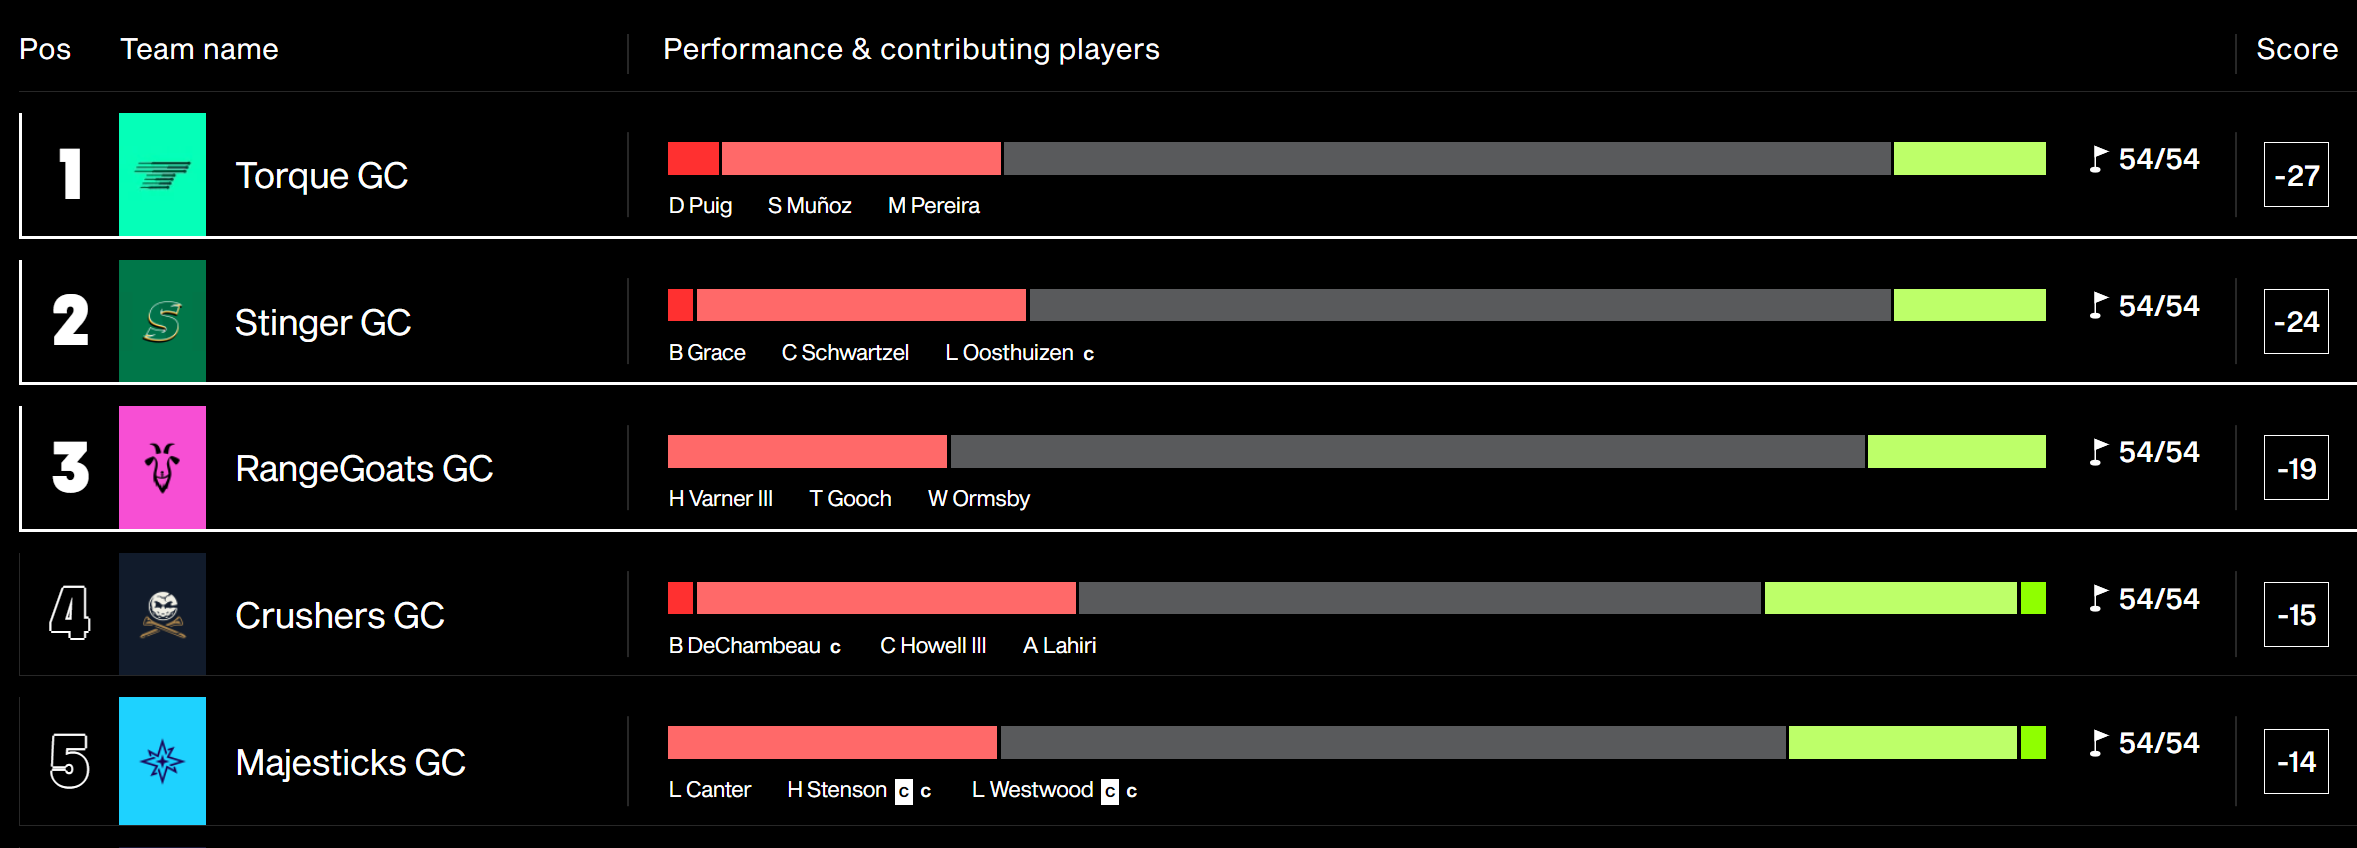Click Torque GC's green birdie bar segment
The height and width of the screenshot is (848, 2357).
tap(1969, 159)
